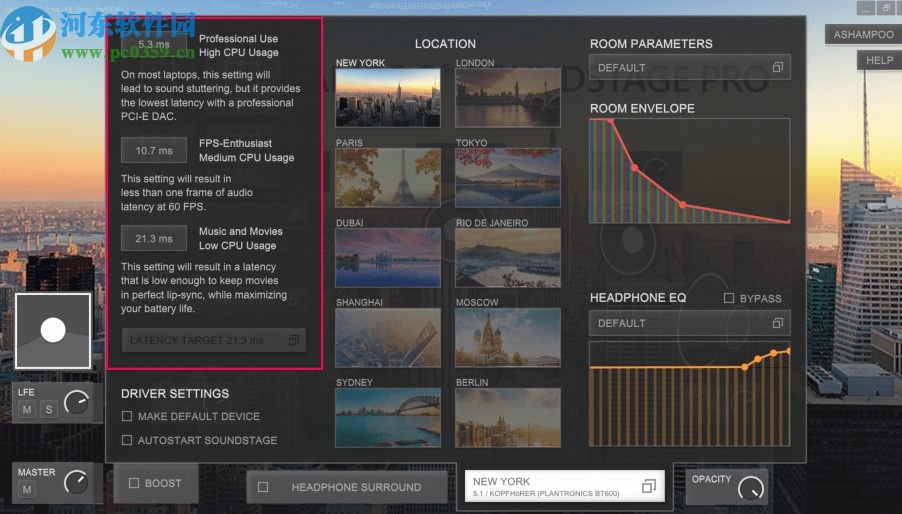Click the OPACITY knob
Image resolution: width=902 pixels, height=514 pixels.
tap(751, 488)
